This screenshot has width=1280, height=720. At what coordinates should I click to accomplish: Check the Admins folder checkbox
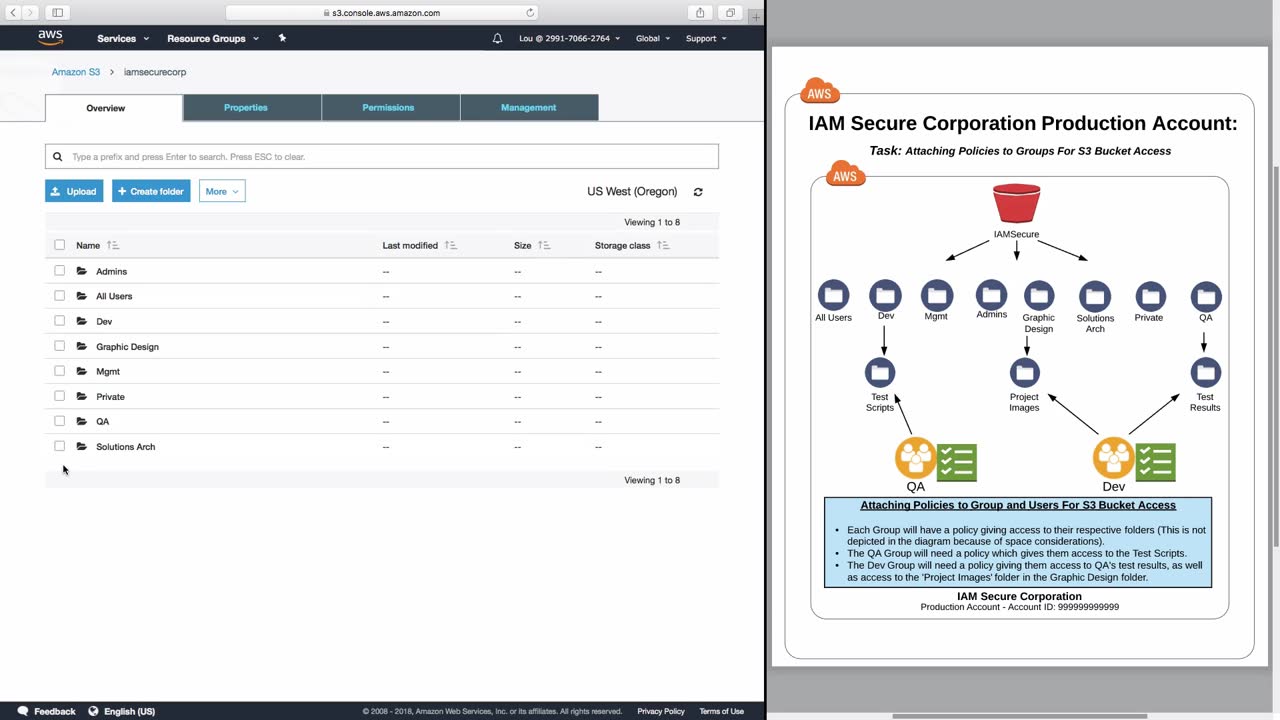(60, 271)
